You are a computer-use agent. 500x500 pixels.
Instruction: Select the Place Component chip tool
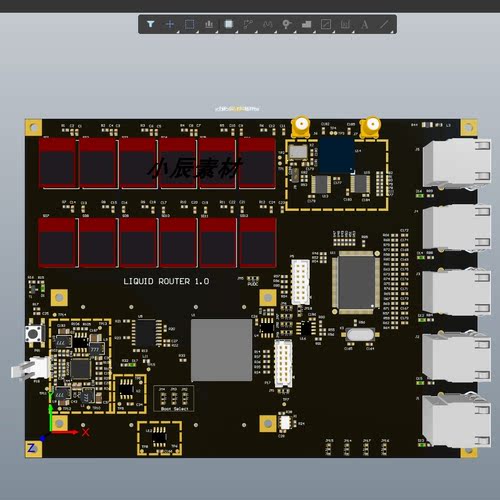tap(229, 24)
